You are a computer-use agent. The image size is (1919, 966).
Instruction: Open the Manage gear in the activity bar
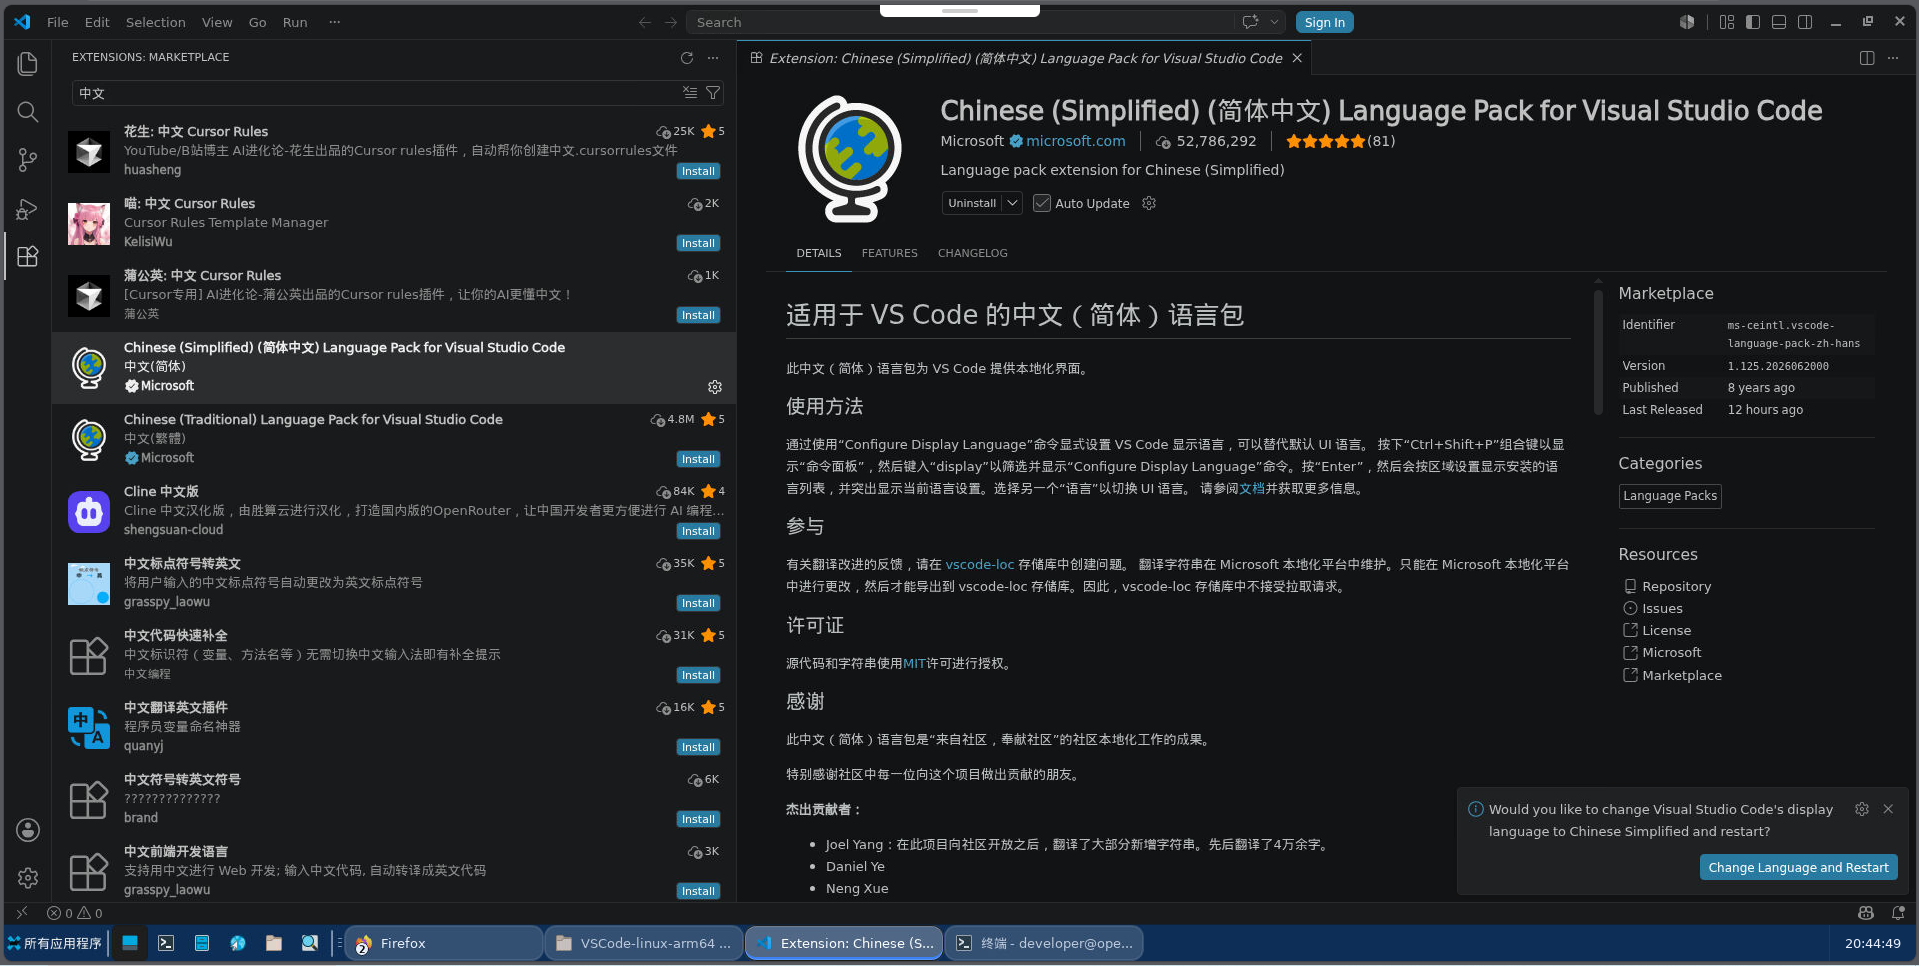[28, 878]
